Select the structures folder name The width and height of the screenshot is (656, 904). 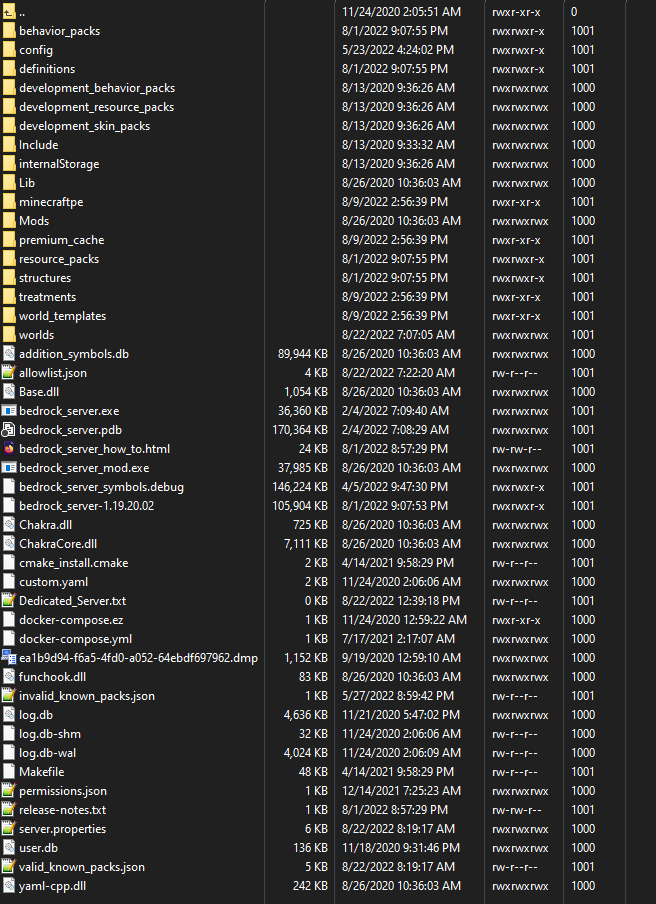click(x=45, y=278)
